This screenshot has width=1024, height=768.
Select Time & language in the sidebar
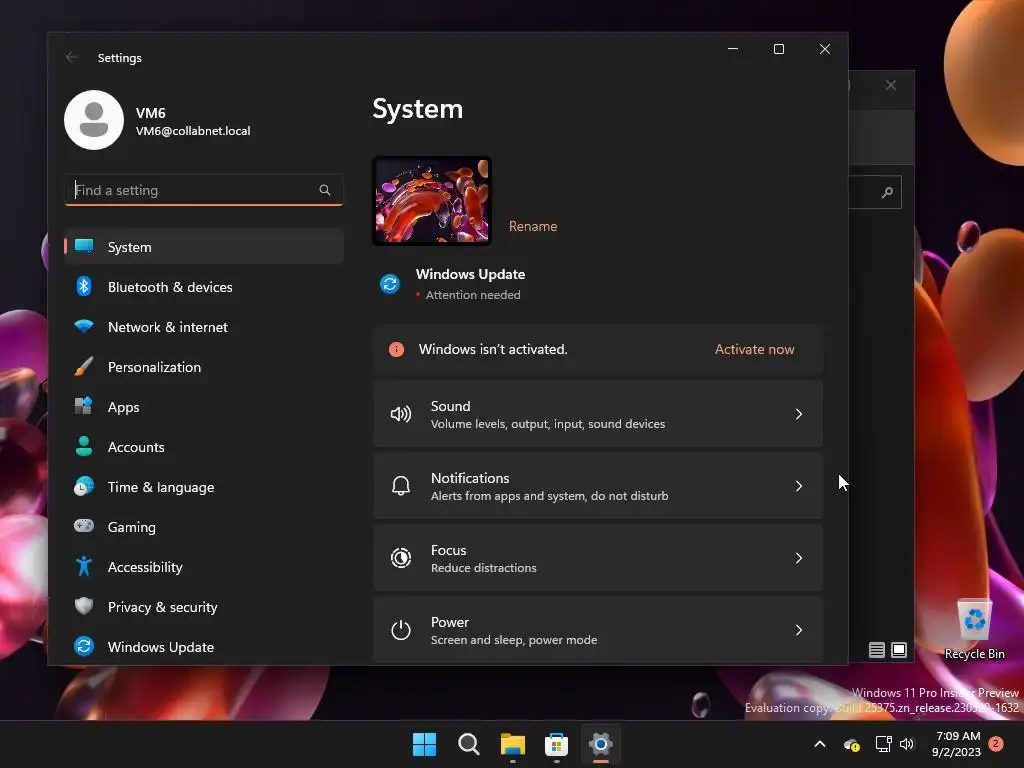click(x=204, y=487)
